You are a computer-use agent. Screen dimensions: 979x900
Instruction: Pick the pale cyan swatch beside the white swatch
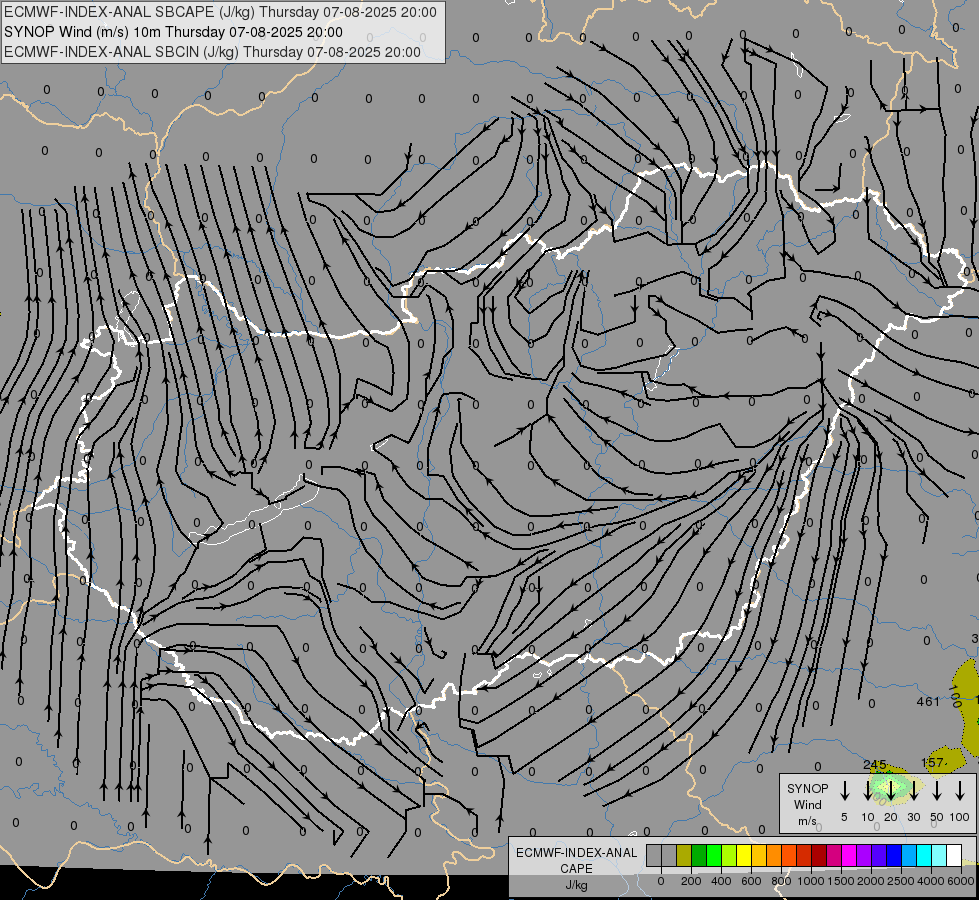938,855
